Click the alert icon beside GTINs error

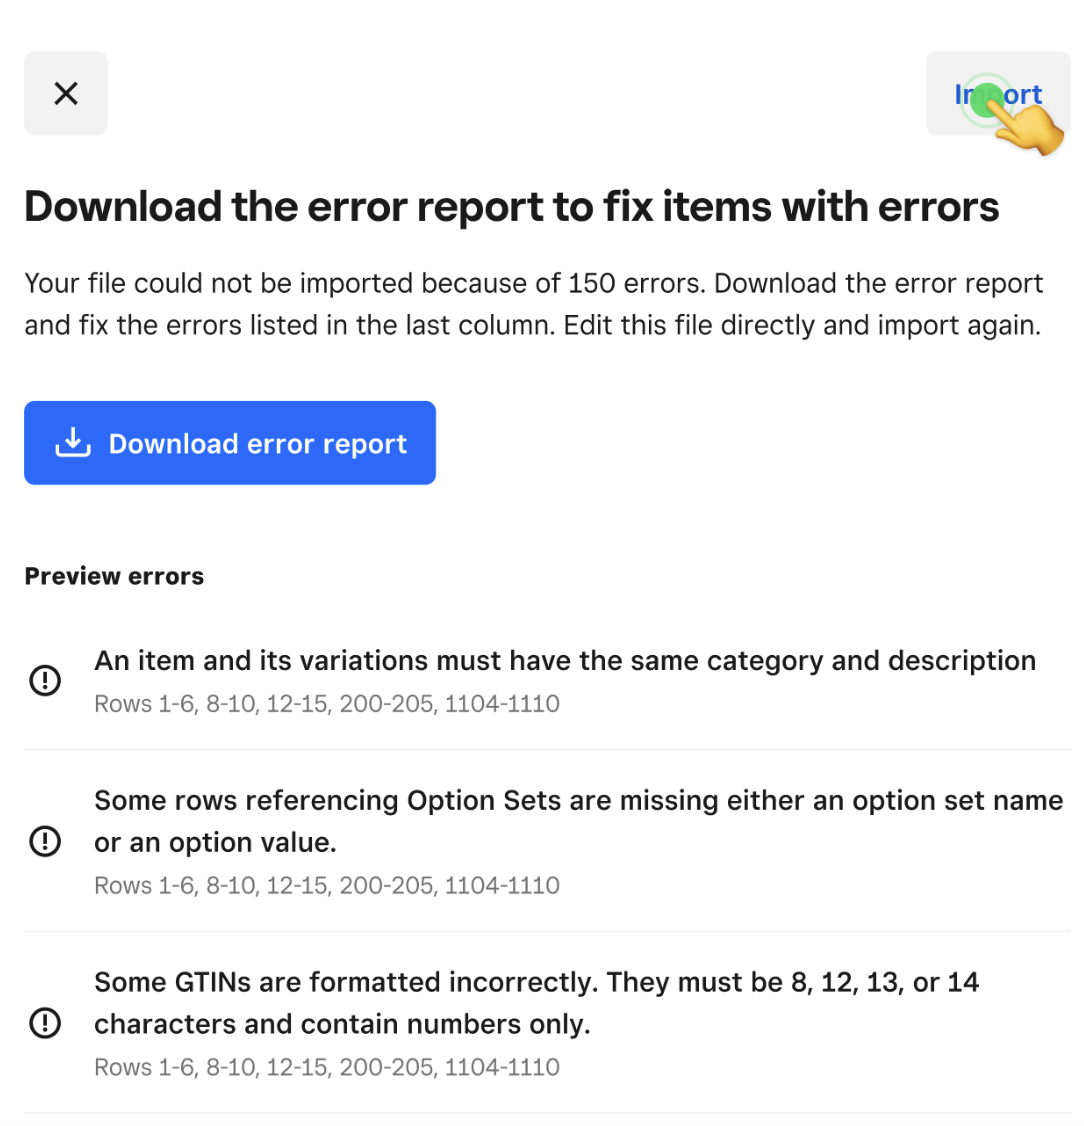coord(45,1023)
